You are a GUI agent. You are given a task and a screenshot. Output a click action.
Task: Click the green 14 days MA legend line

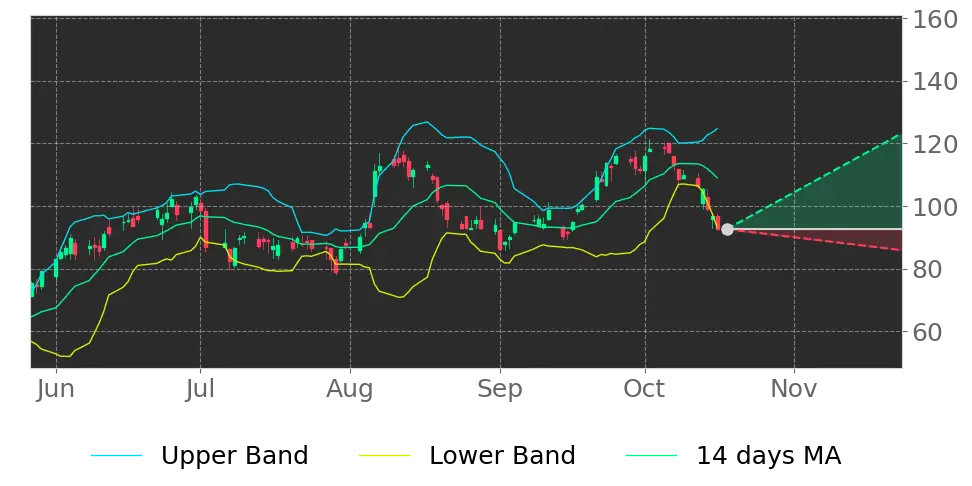[652, 456]
